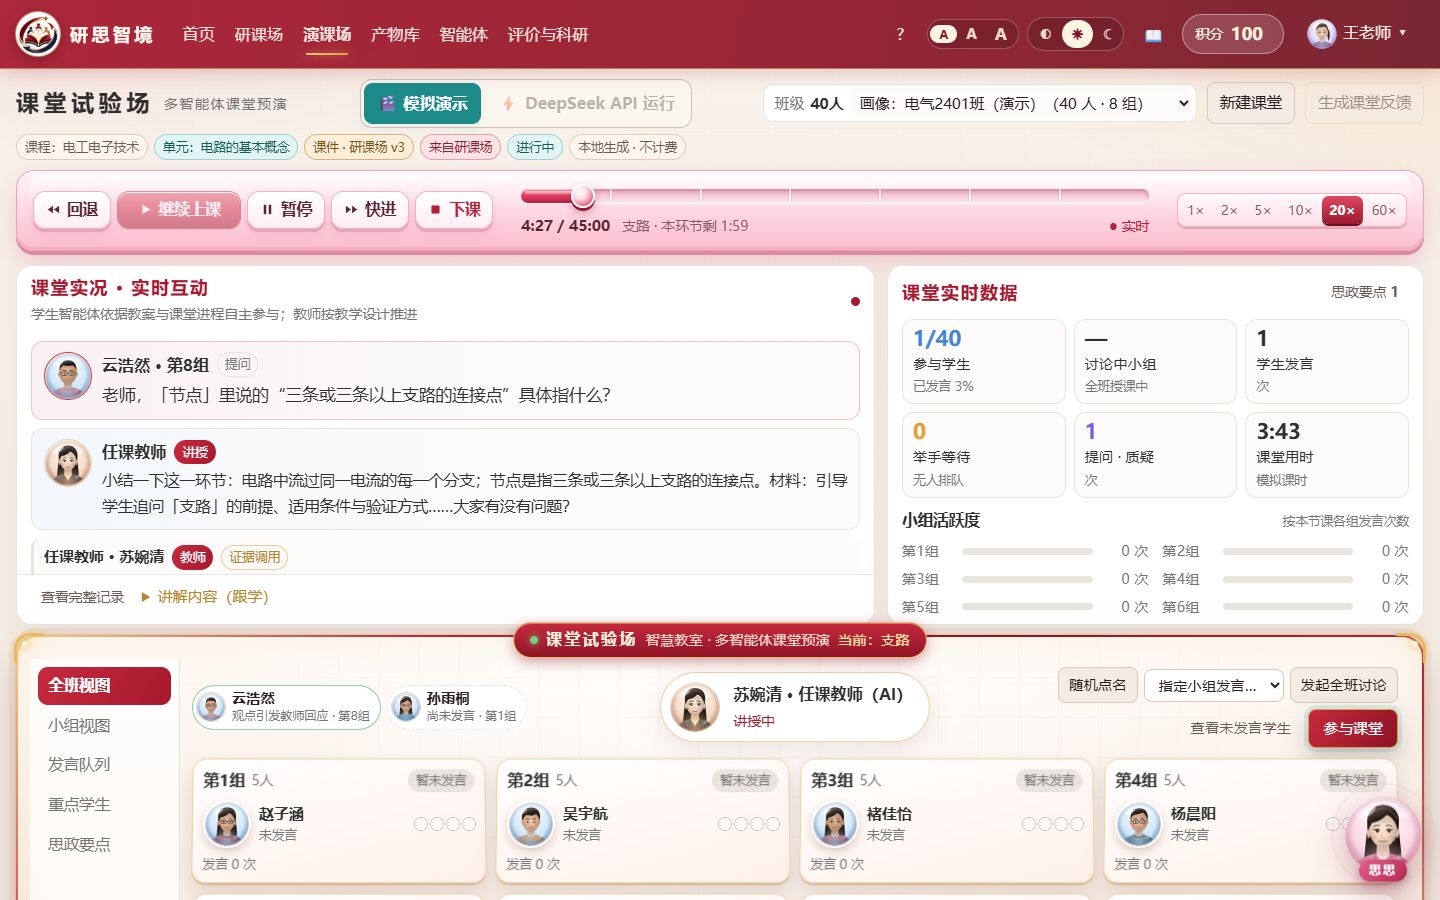Select the sun light theme icon

tap(1077, 34)
